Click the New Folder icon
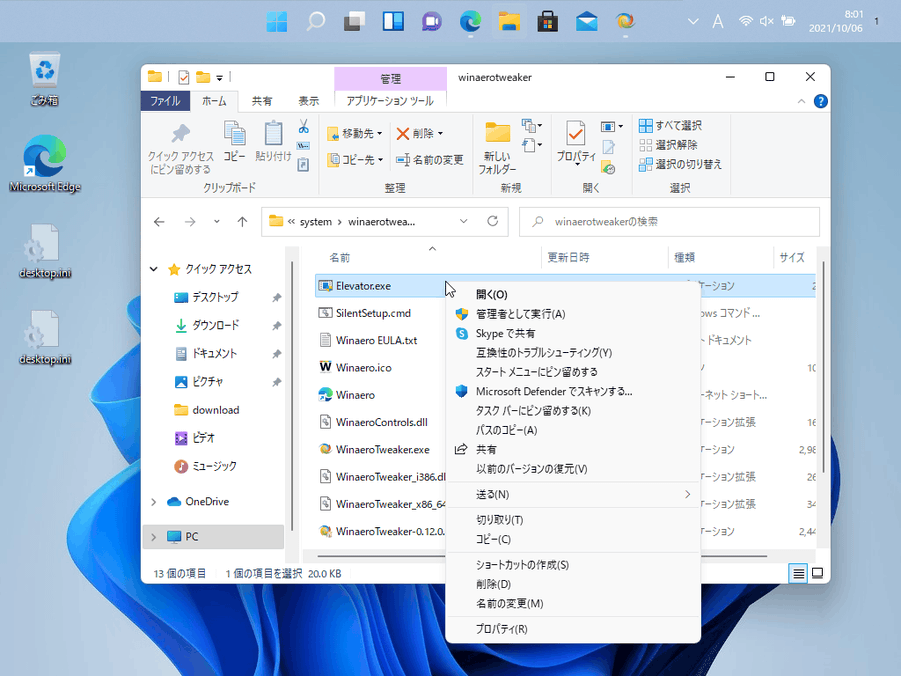Screen dimensions: 901x676 (x=497, y=133)
